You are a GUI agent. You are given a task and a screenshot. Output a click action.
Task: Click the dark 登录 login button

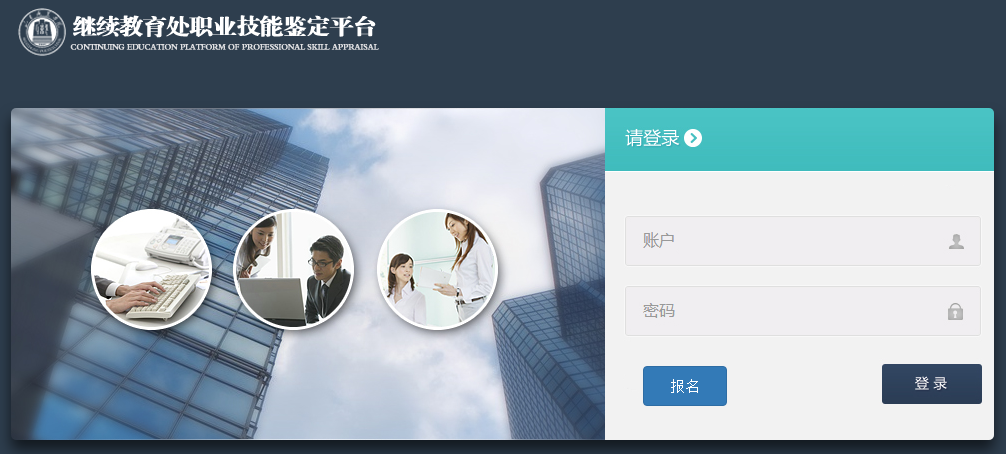click(932, 384)
